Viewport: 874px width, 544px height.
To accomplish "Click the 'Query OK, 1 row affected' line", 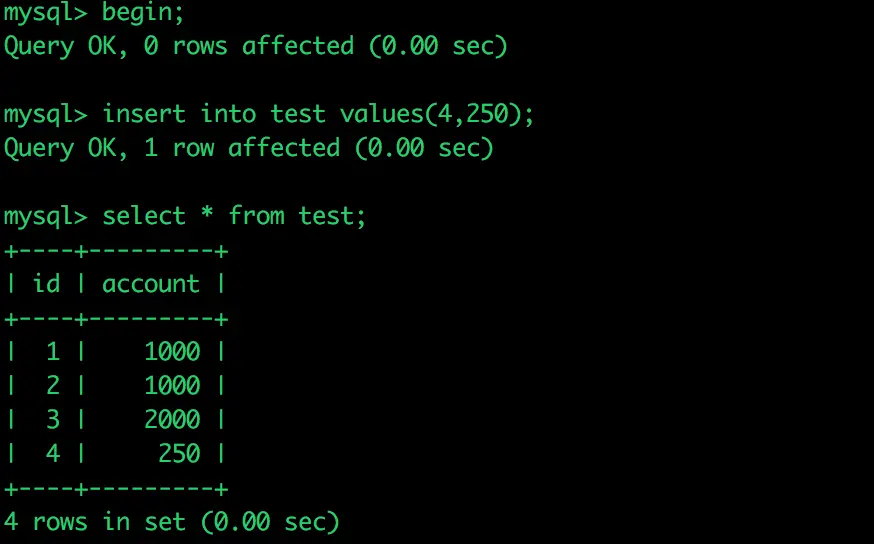I will tap(249, 148).
